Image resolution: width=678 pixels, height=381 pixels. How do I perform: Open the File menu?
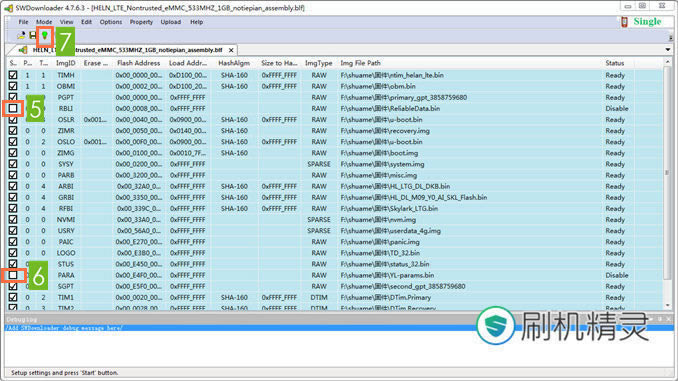[23, 22]
